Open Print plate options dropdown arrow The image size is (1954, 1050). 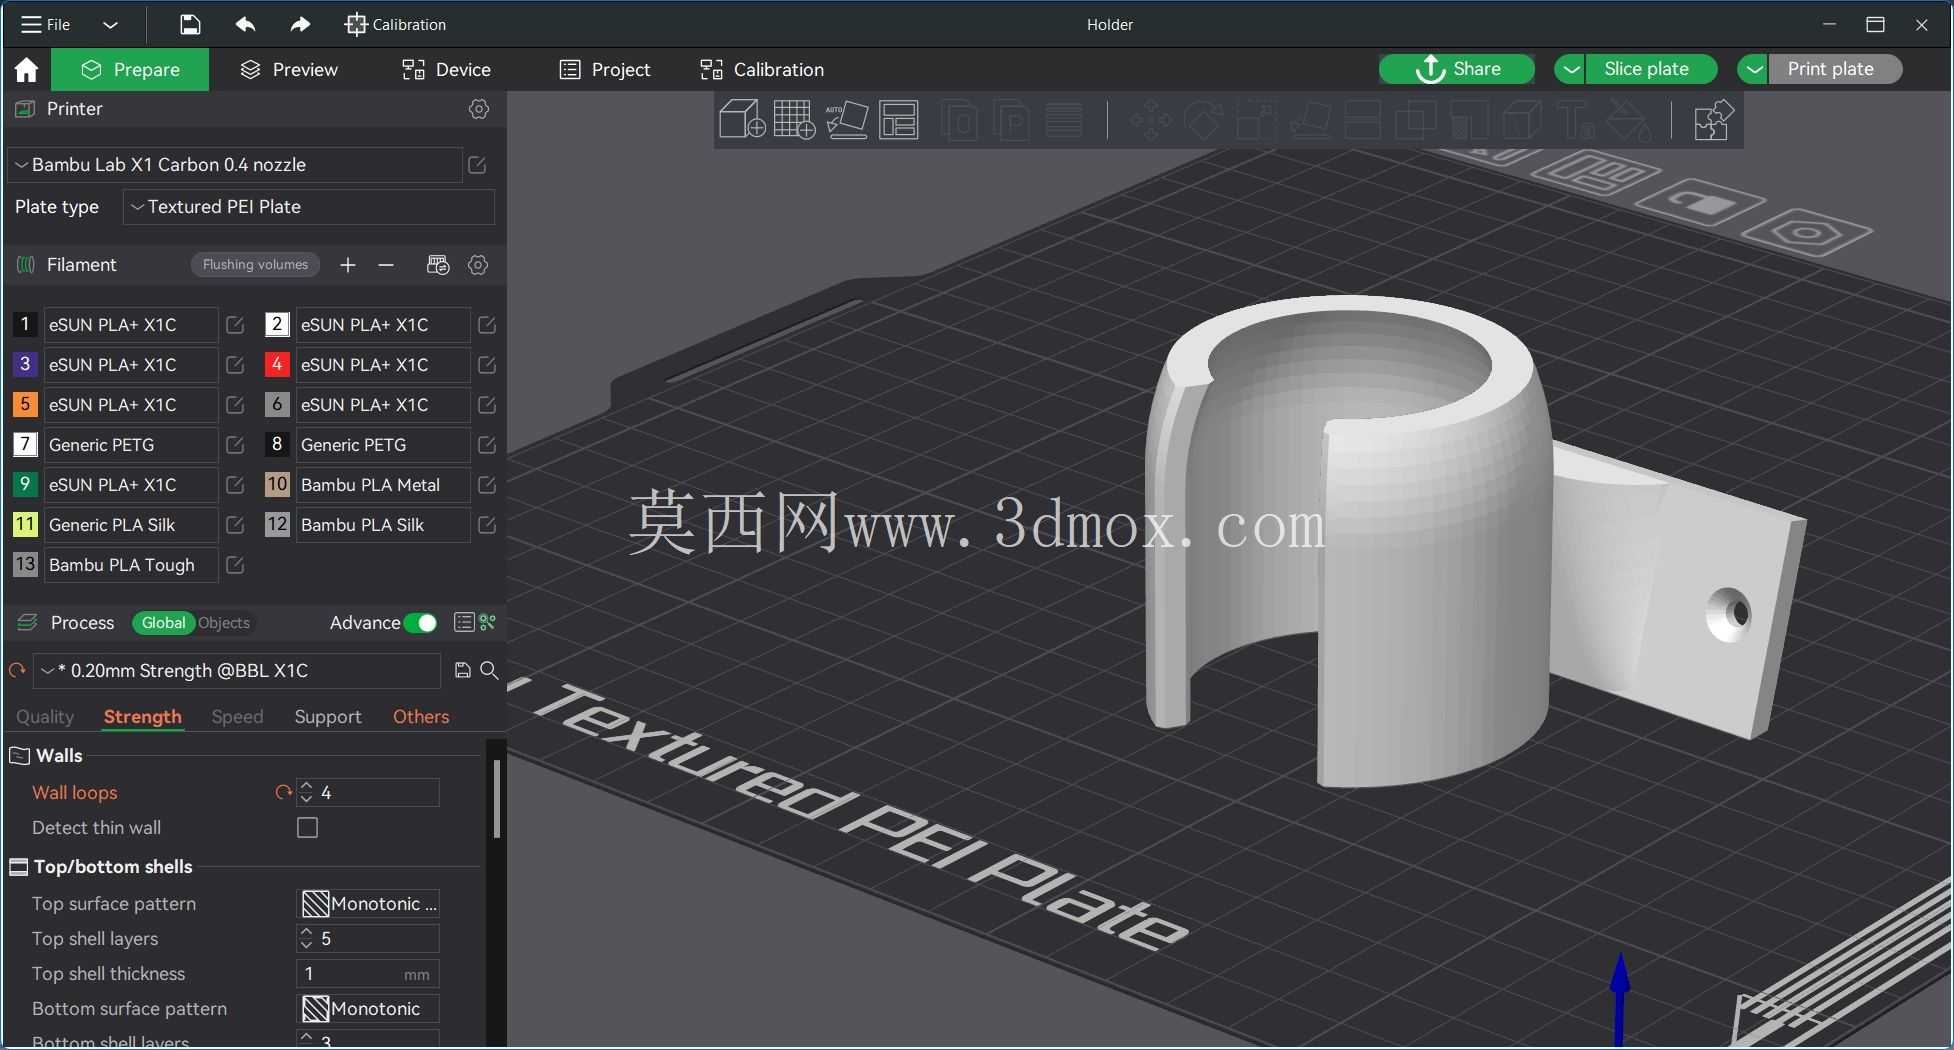click(1754, 69)
